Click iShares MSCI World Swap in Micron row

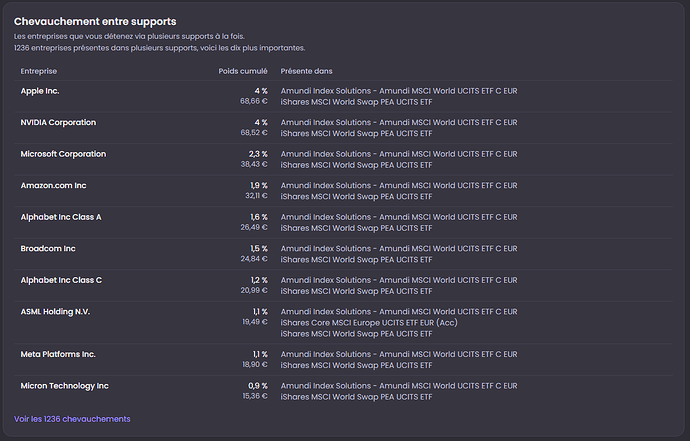[x=356, y=397]
